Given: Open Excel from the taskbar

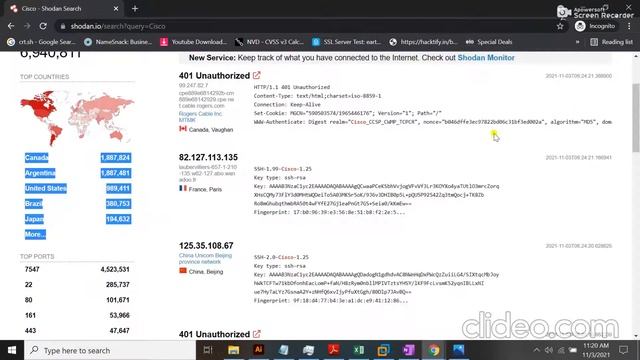Looking at the screenshot, I should coord(359,350).
